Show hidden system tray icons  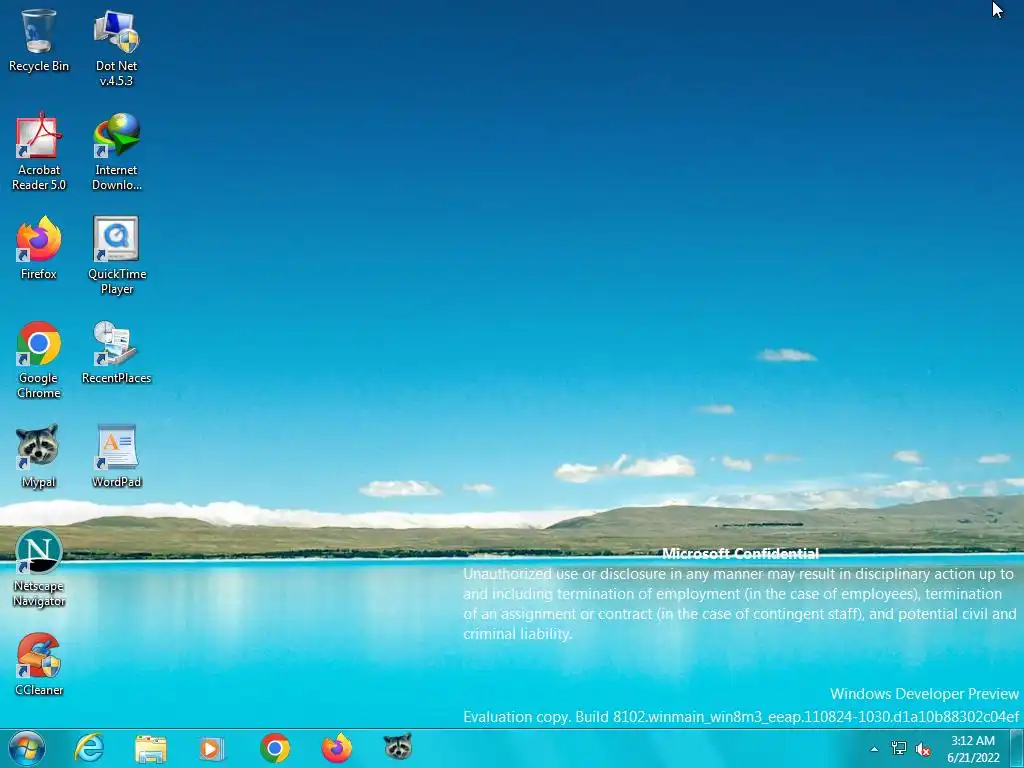click(874, 749)
